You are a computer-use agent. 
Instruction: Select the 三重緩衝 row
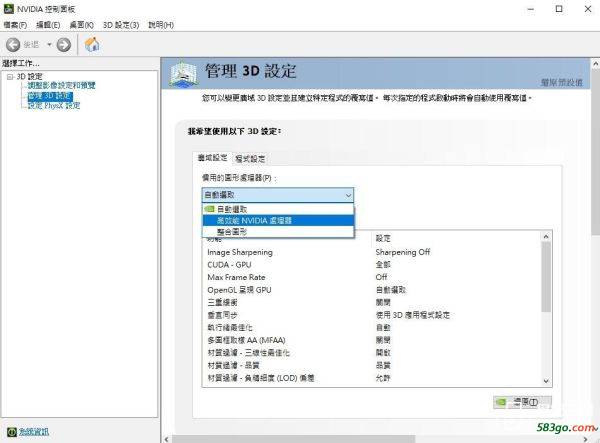(372, 303)
